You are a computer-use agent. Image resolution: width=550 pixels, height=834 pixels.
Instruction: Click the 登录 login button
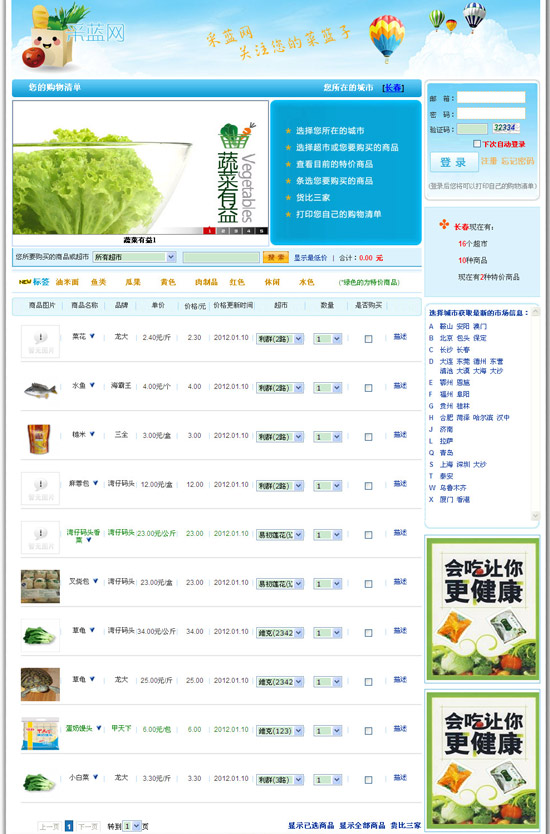[x=452, y=162]
